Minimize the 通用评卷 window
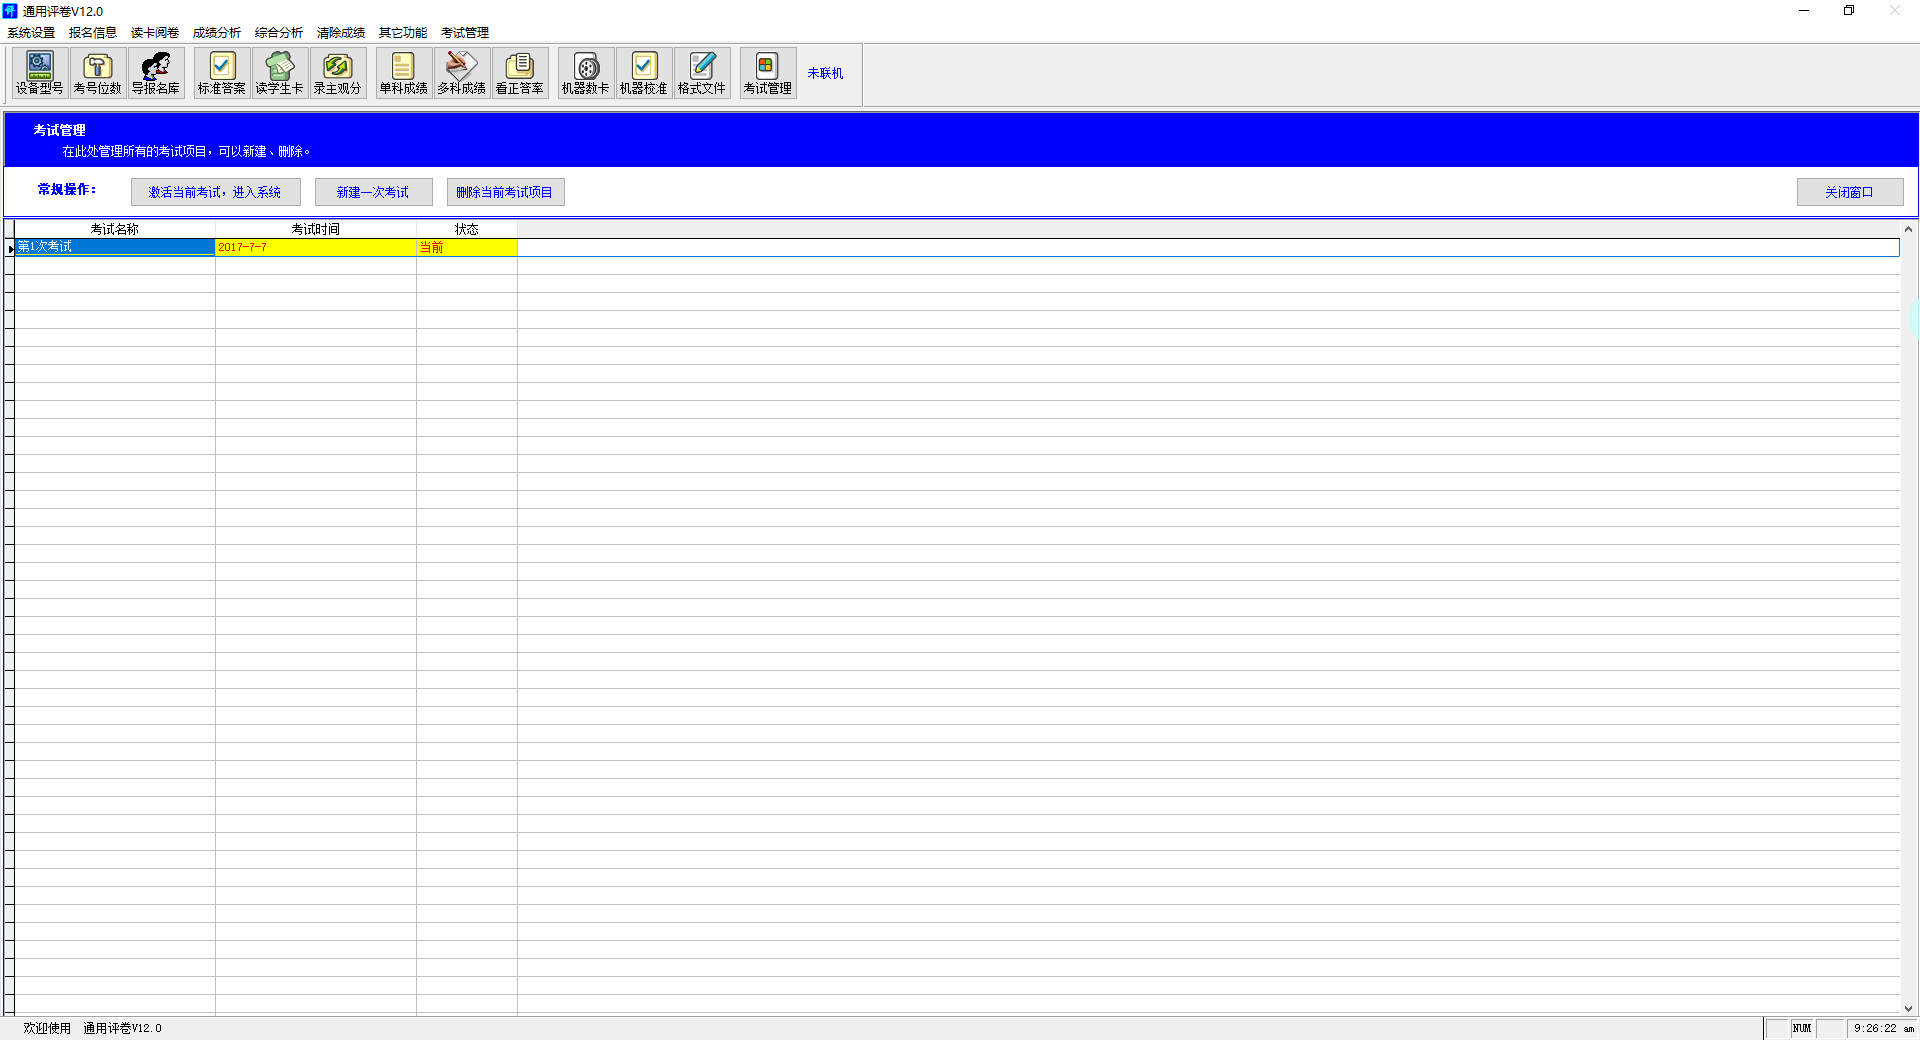Image resolution: width=1920 pixels, height=1040 pixels. click(1804, 11)
